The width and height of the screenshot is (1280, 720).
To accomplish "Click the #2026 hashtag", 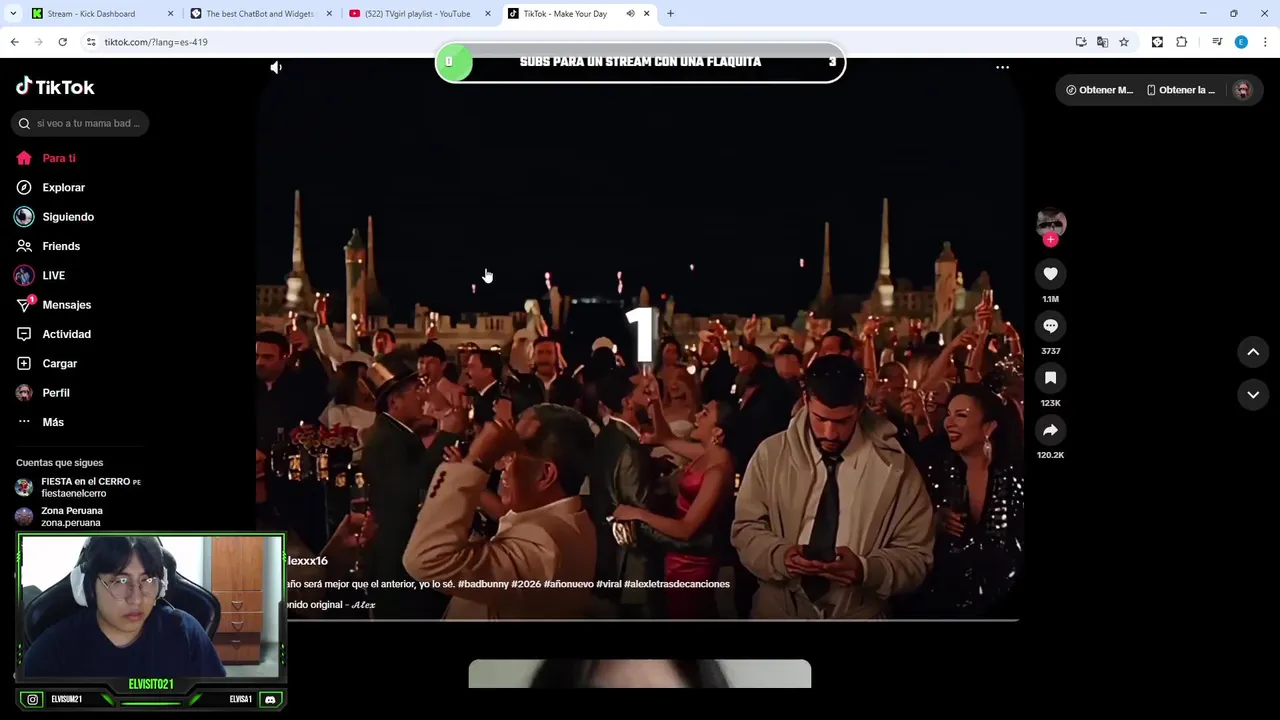I will [x=526, y=584].
